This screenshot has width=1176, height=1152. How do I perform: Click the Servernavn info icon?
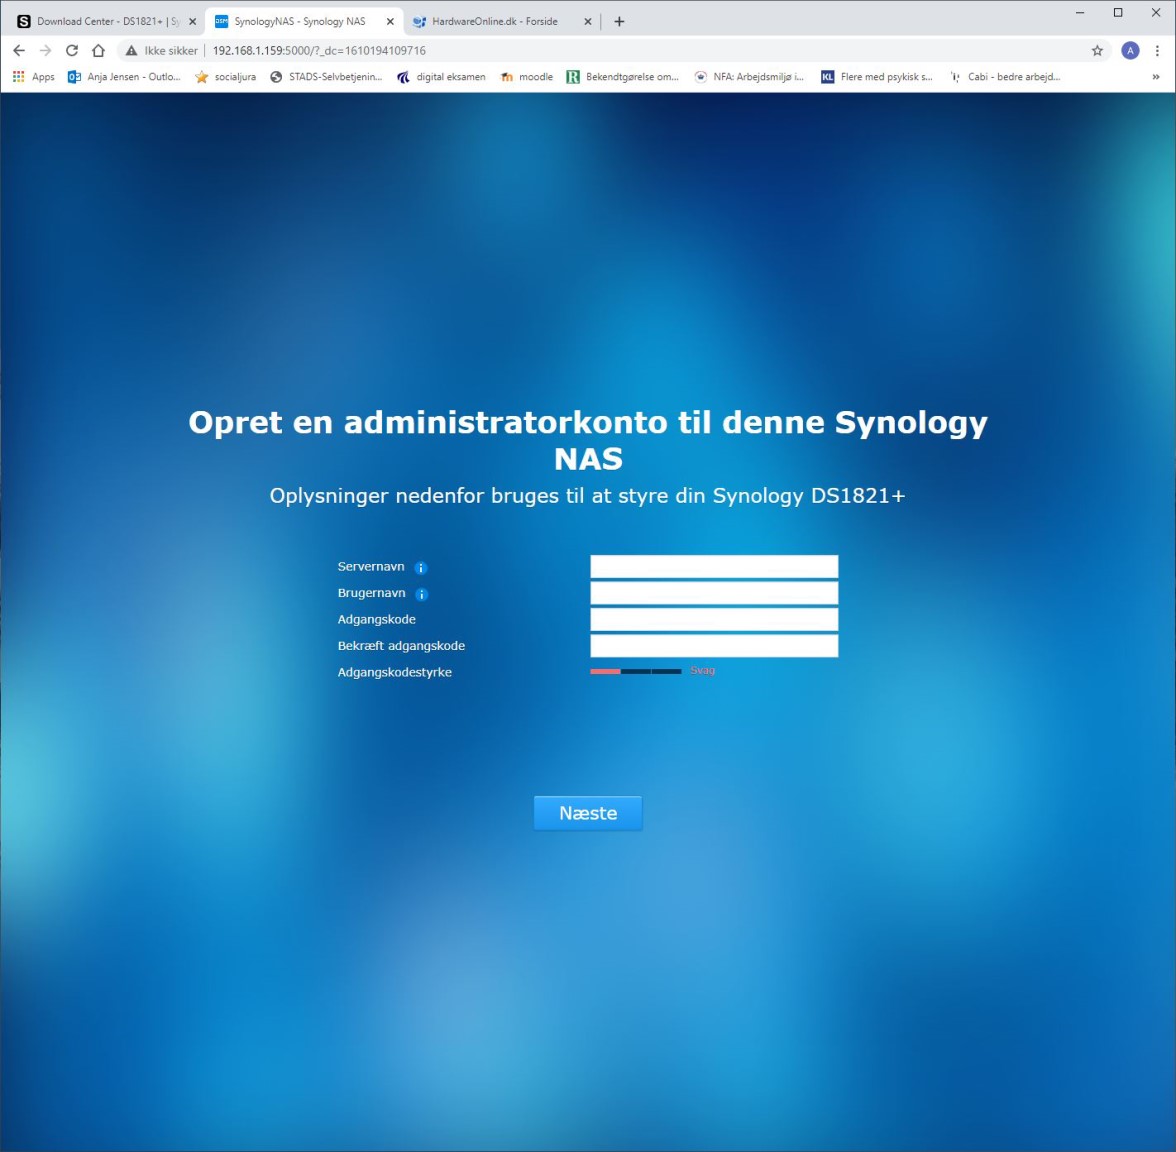click(421, 568)
